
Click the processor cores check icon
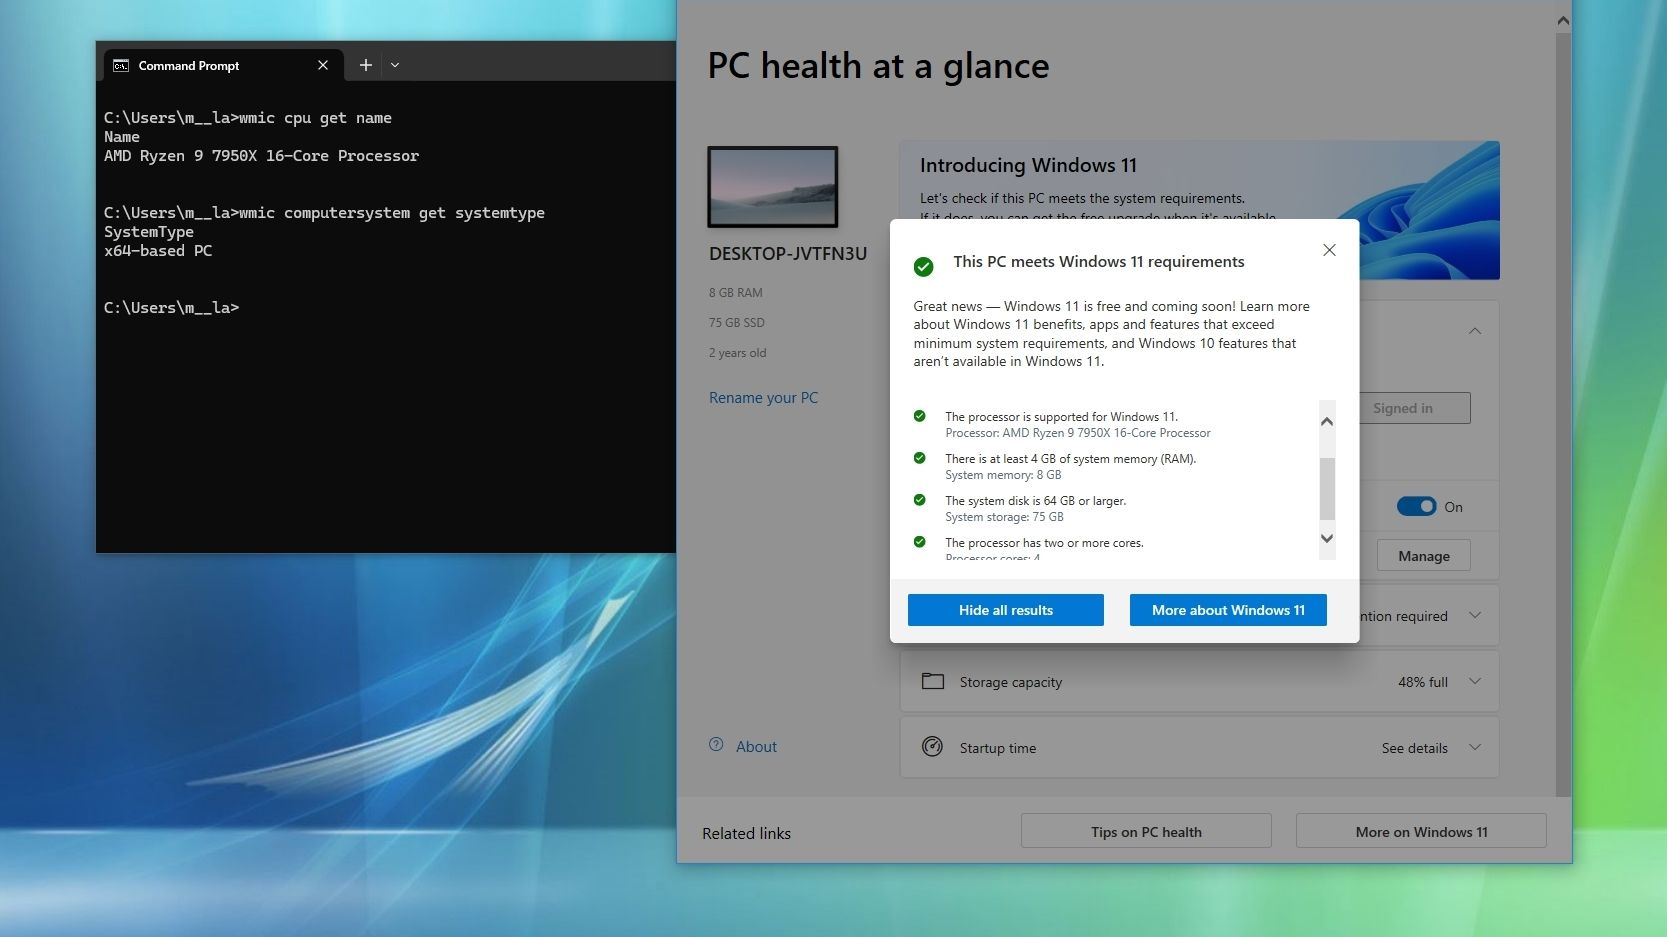919,542
